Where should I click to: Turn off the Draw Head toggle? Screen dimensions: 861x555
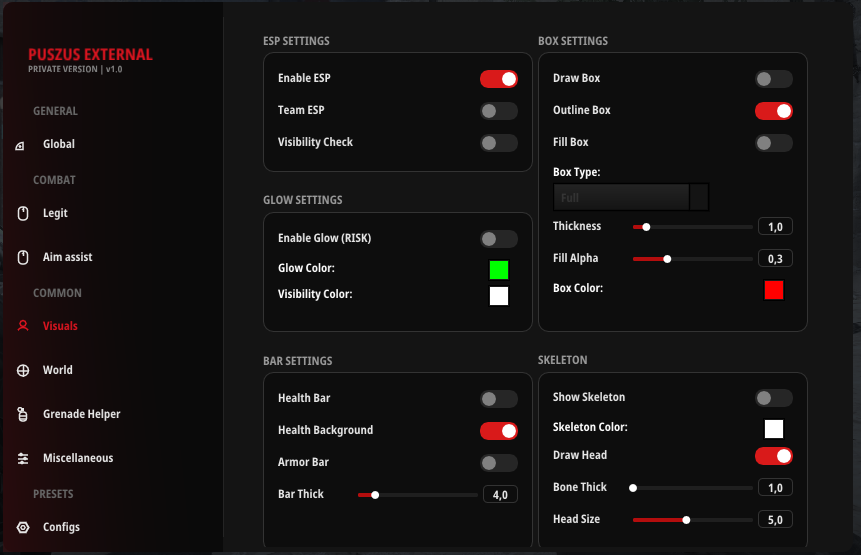tap(773, 456)
